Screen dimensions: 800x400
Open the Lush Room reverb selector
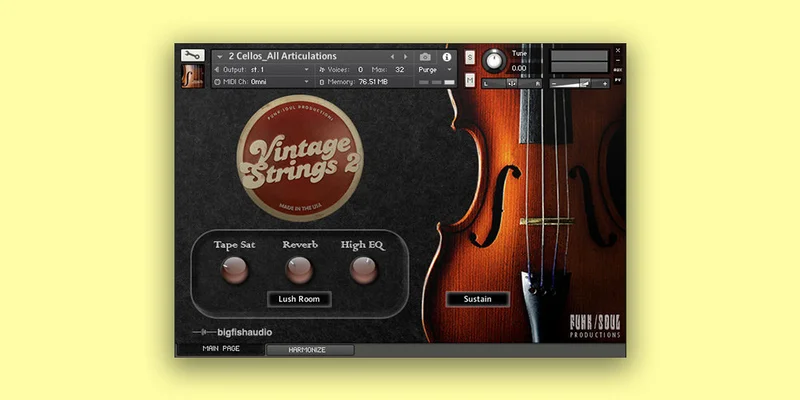299,299
